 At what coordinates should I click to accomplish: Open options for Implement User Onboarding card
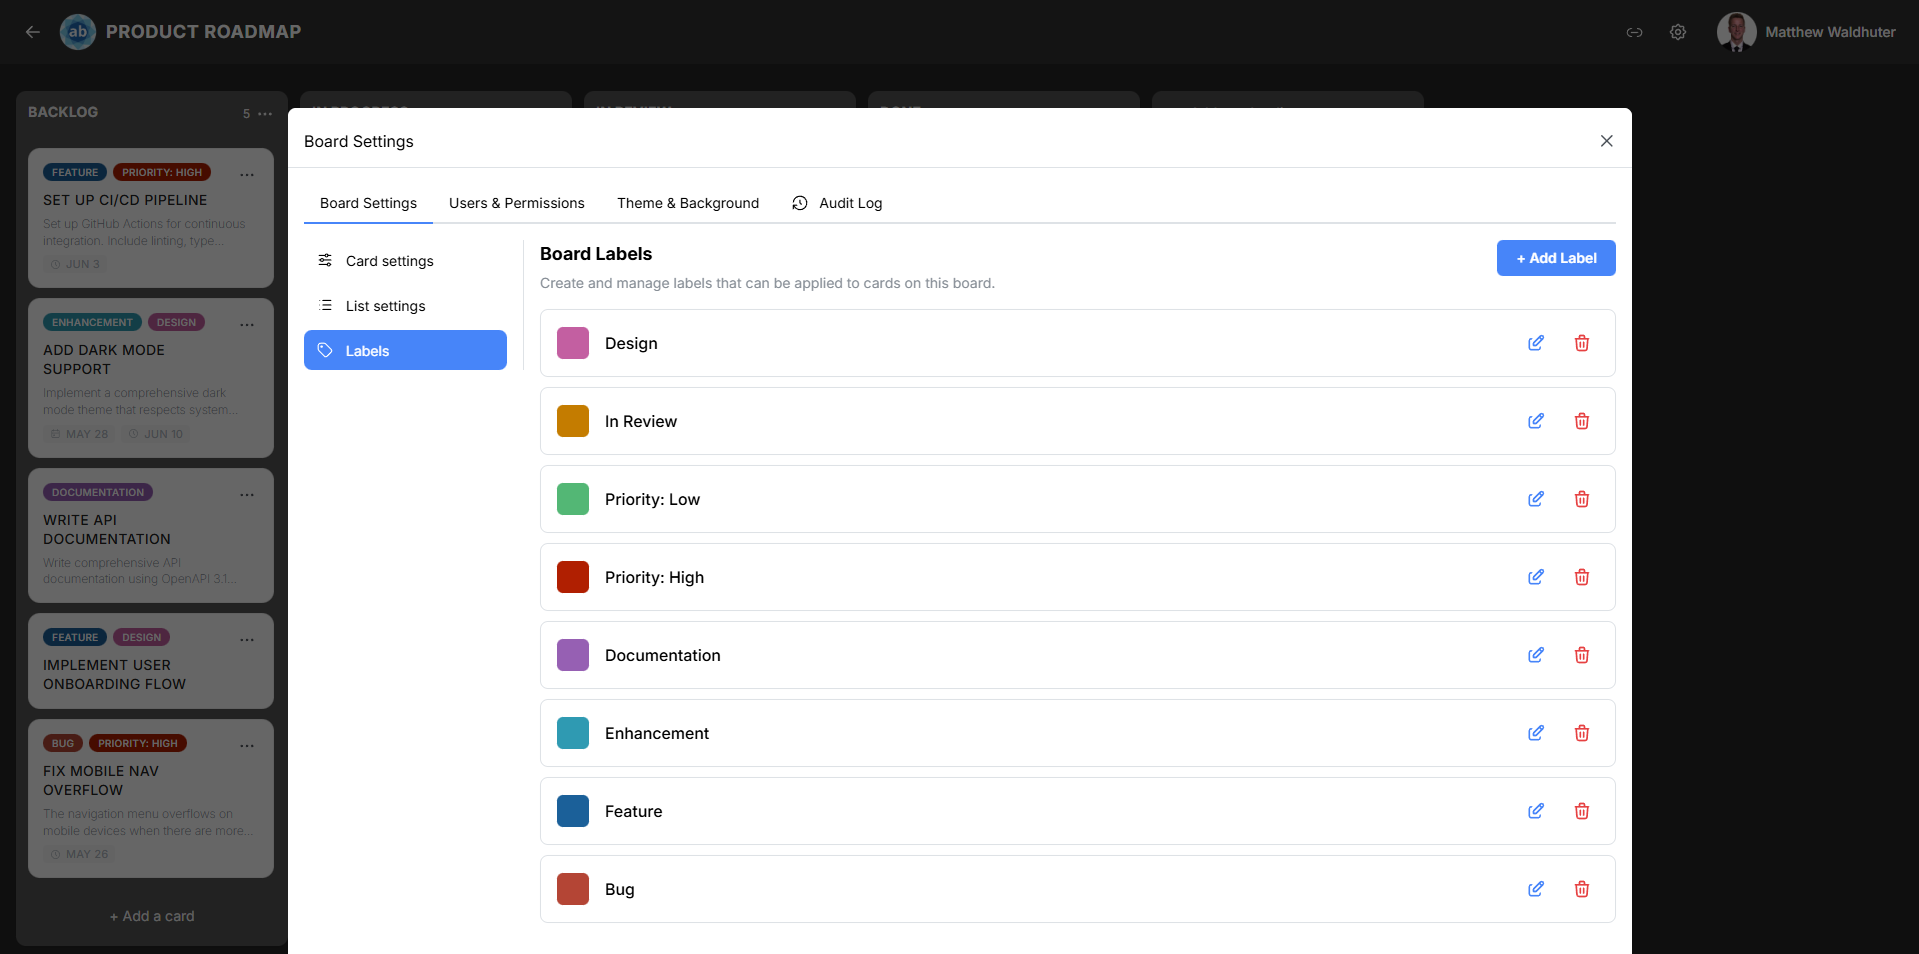pos(247,640)
